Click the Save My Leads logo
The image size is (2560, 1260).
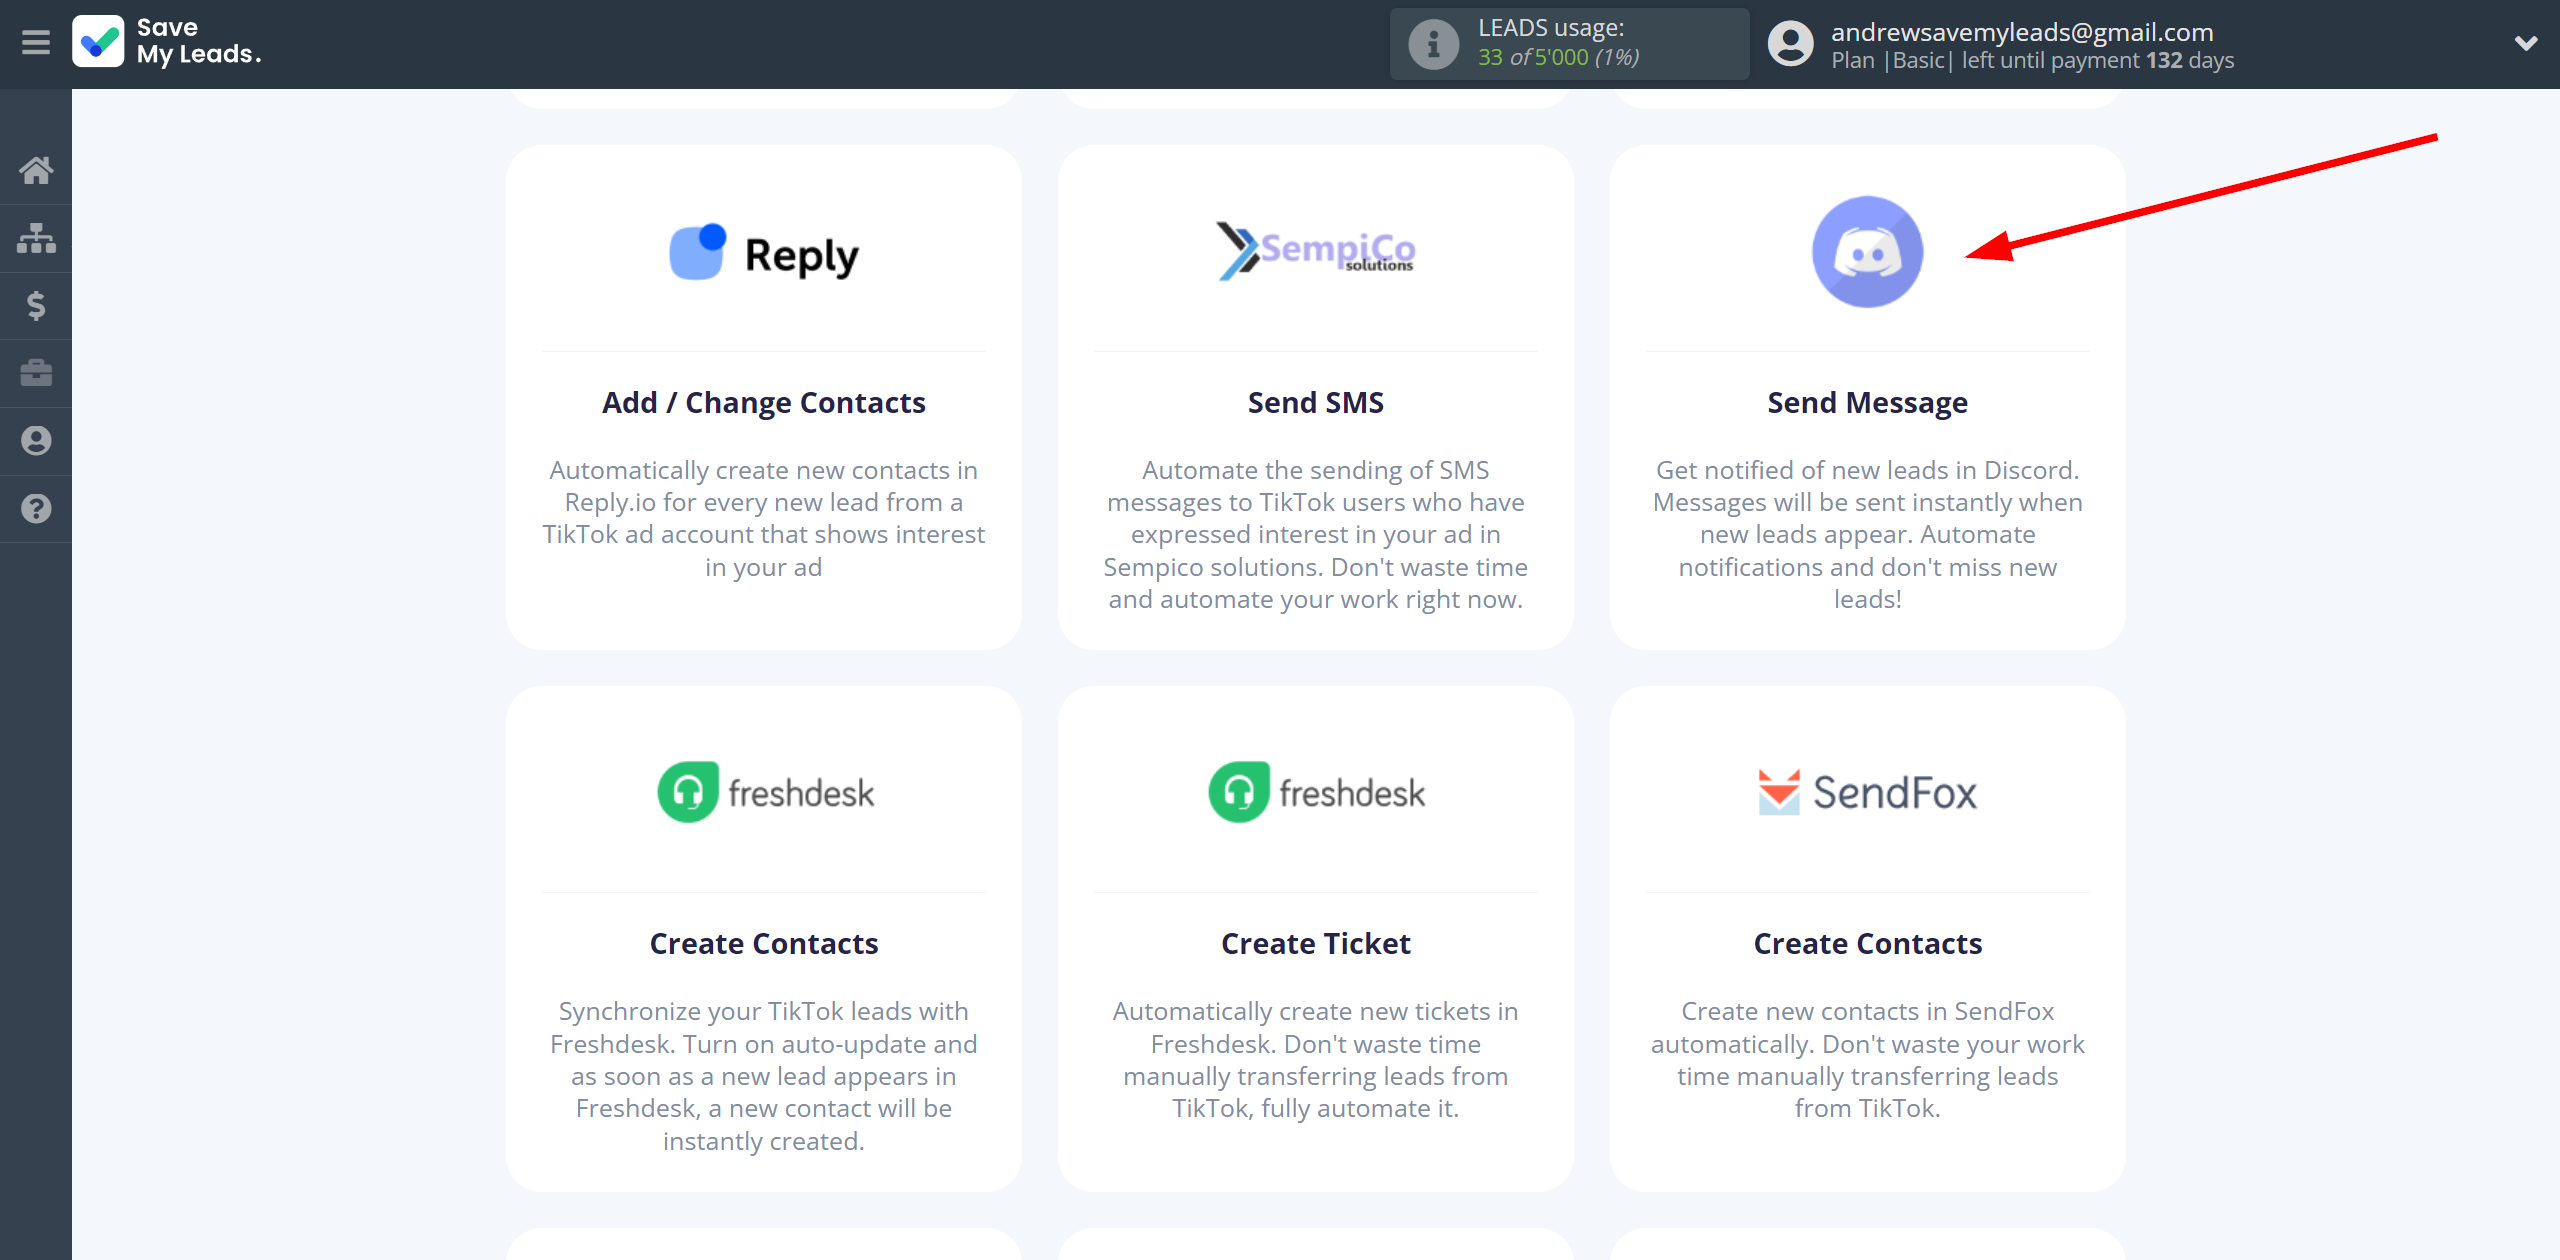click(166, 42)
